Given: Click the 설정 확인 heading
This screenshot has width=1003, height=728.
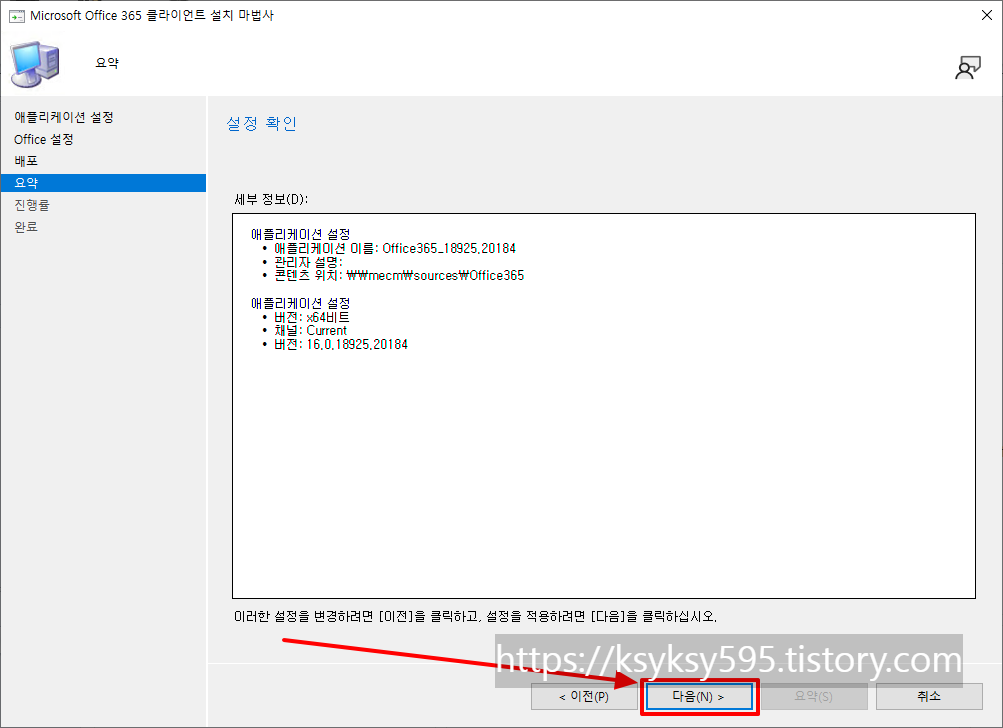Looking at the screenshot, I should click(x=262, y=123).
